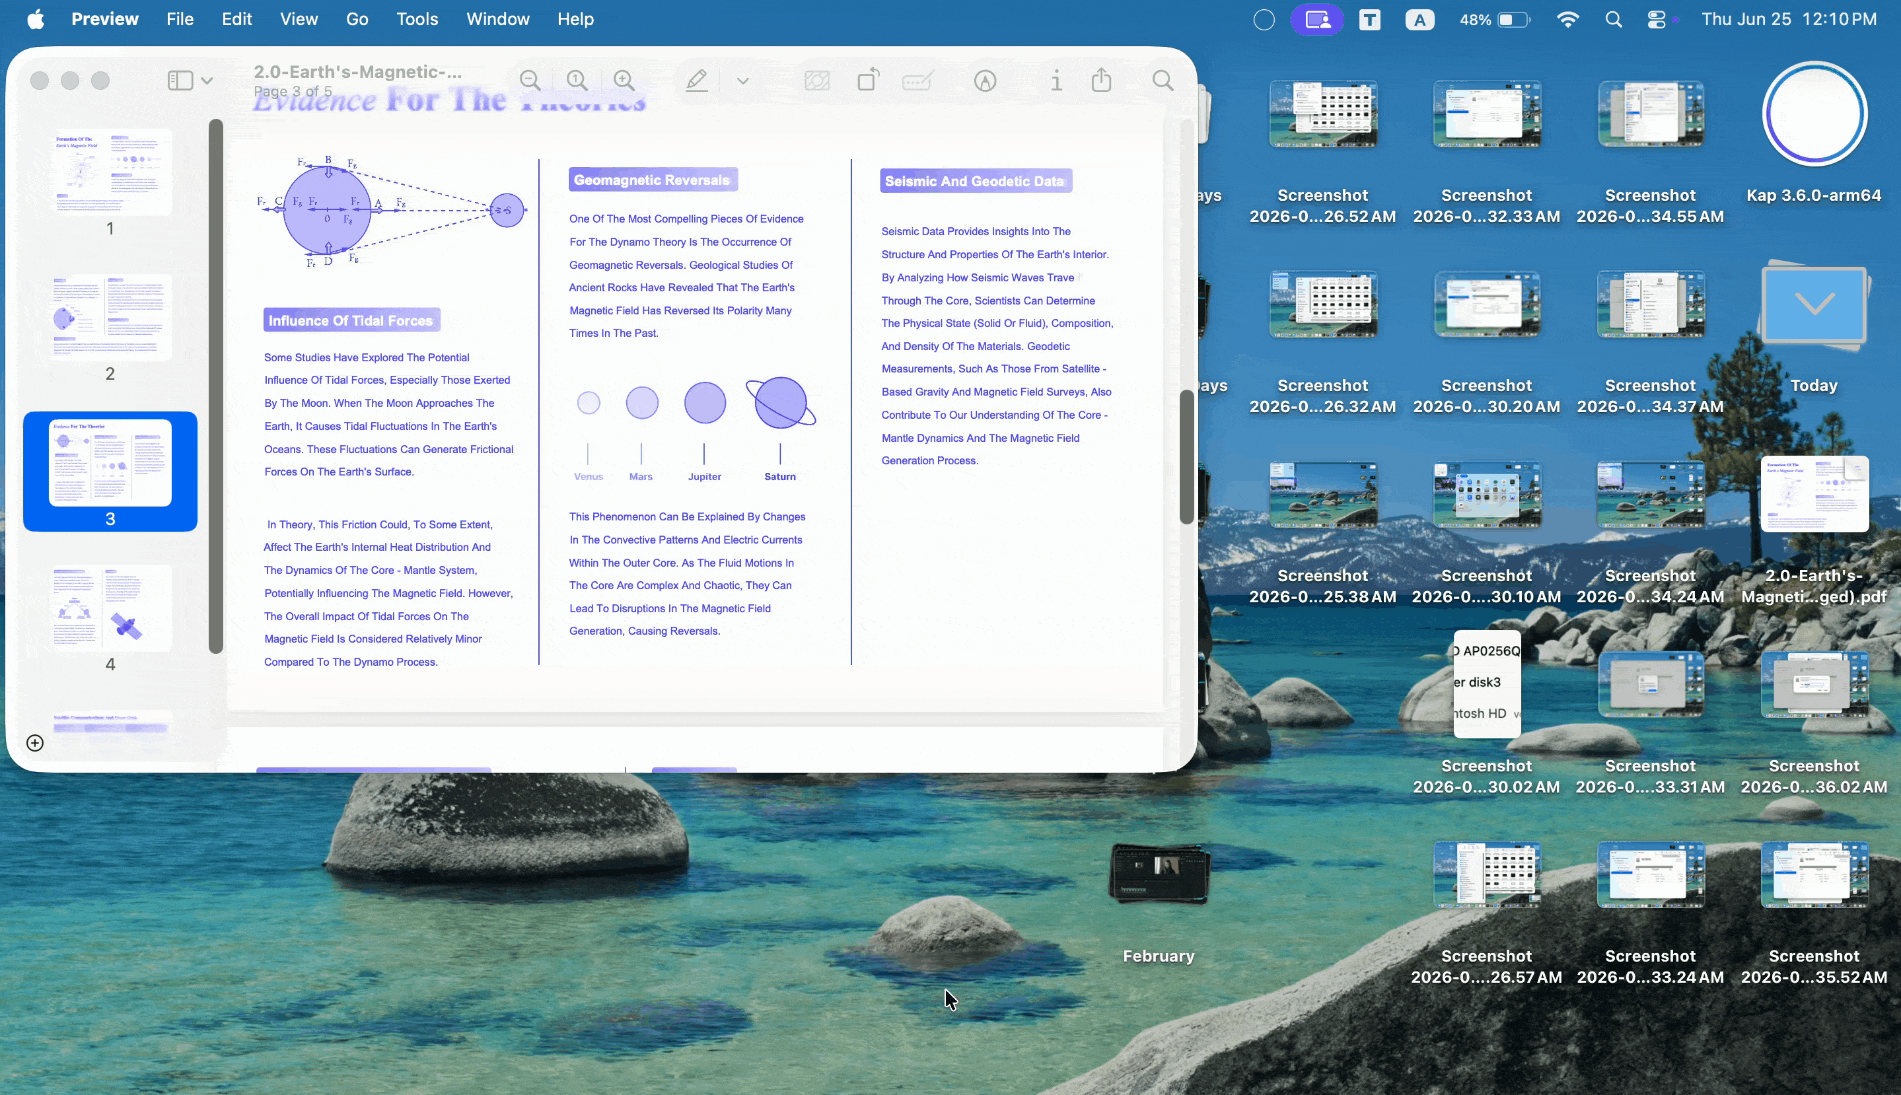
Task: Open search in Preview toolbar
Action: click(x=1163, y=81)
